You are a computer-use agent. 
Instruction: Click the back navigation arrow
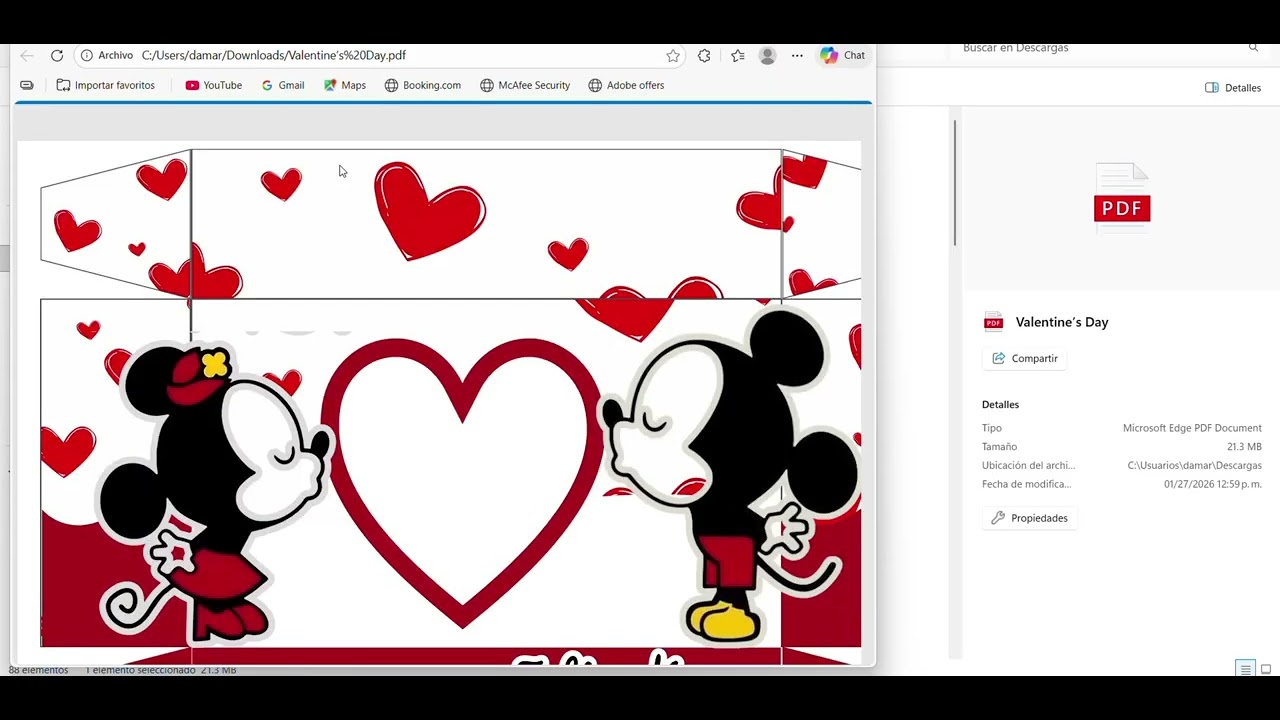click(27, 56)
